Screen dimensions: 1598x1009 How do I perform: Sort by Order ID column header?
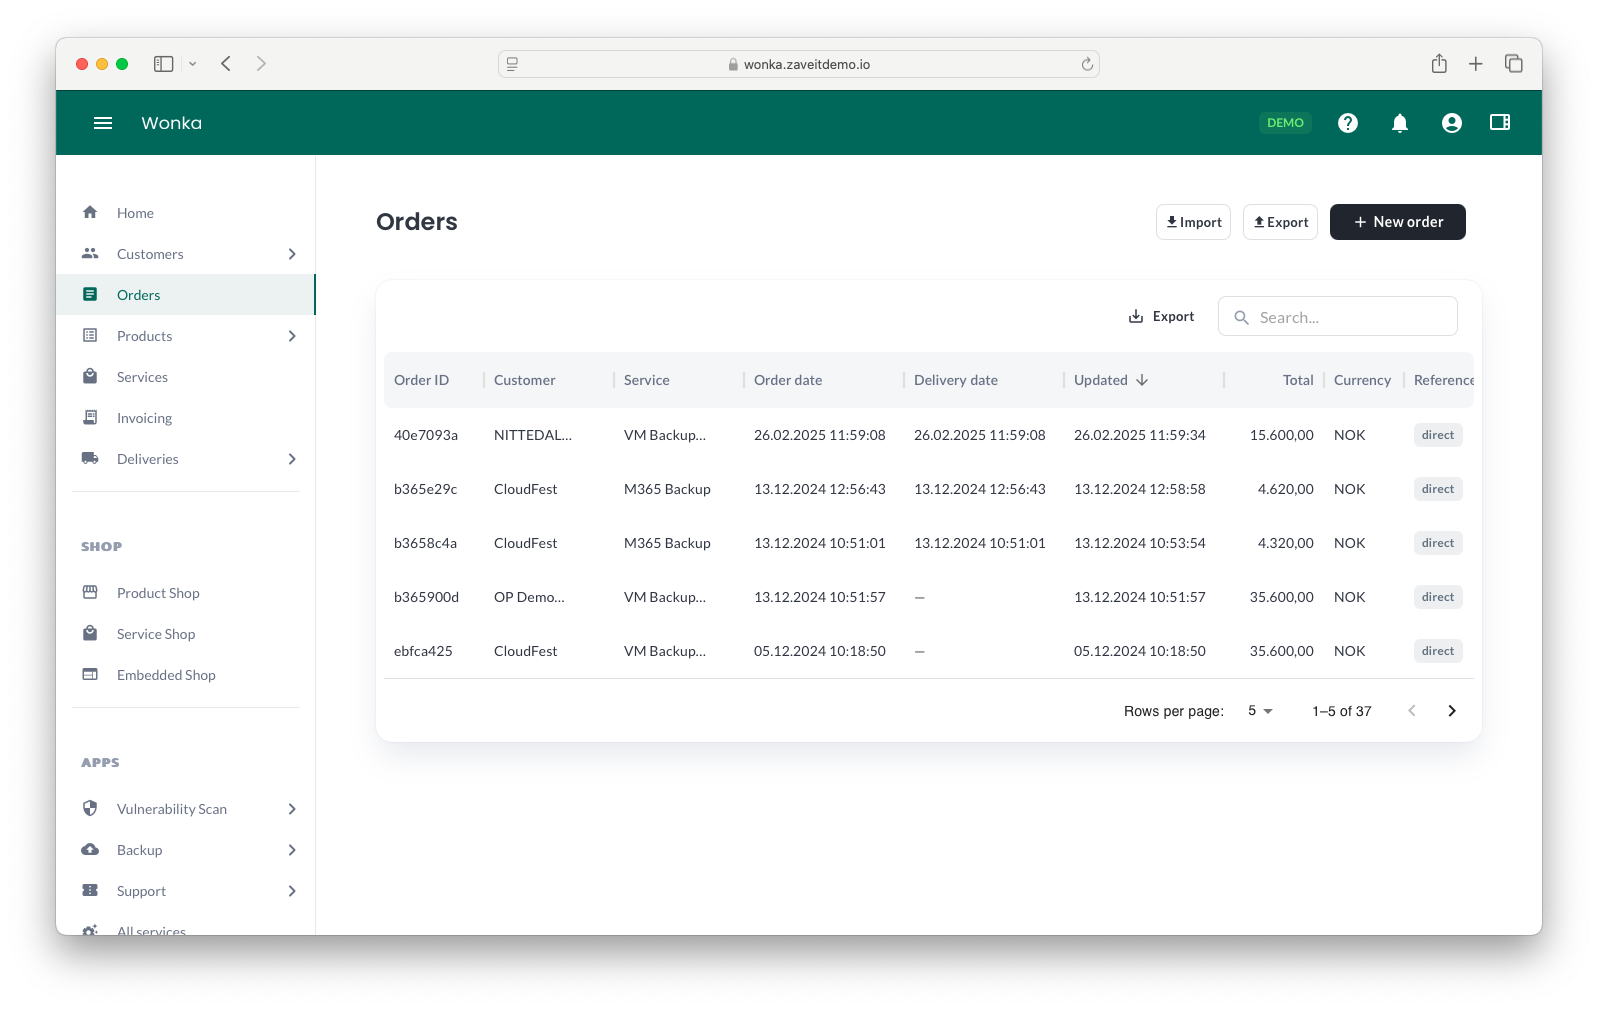[421, 380]
